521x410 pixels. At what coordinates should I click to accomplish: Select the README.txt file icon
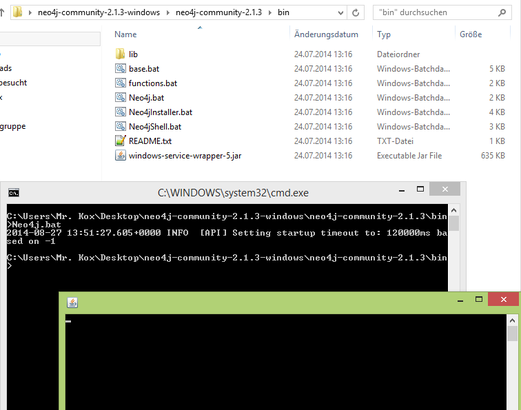pos(120,141)
